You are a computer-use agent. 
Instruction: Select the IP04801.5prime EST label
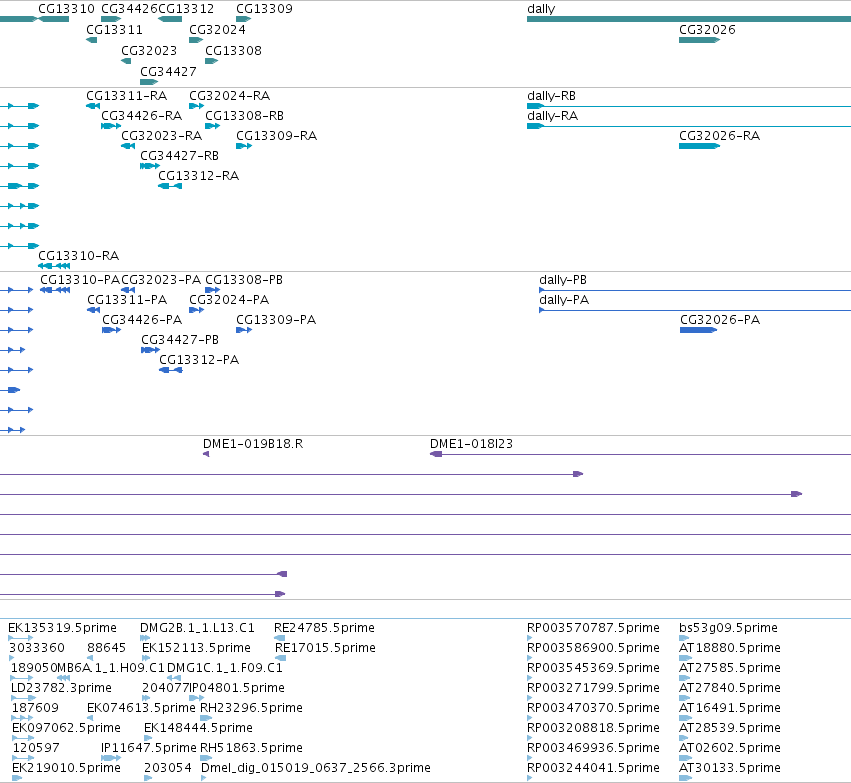[237, 688]
